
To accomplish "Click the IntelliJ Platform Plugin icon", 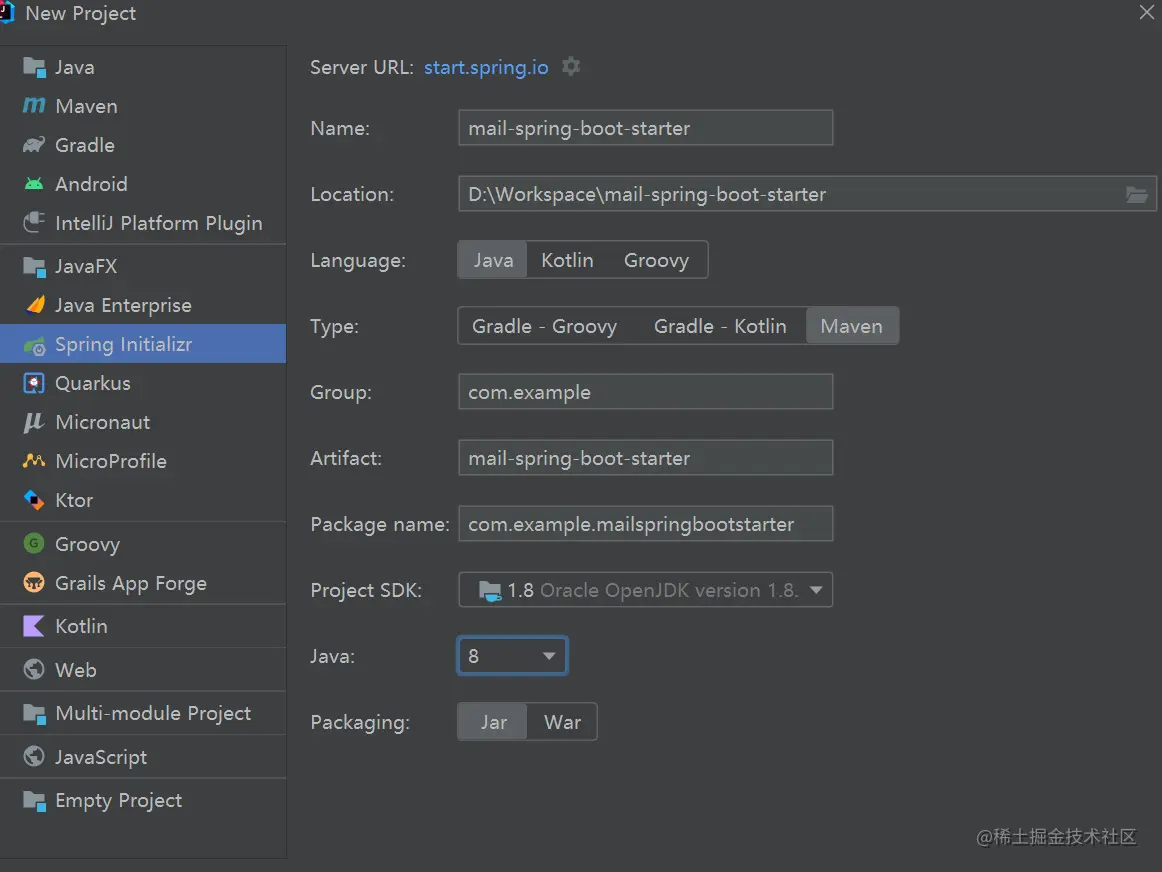I will (x=34, y=222).
